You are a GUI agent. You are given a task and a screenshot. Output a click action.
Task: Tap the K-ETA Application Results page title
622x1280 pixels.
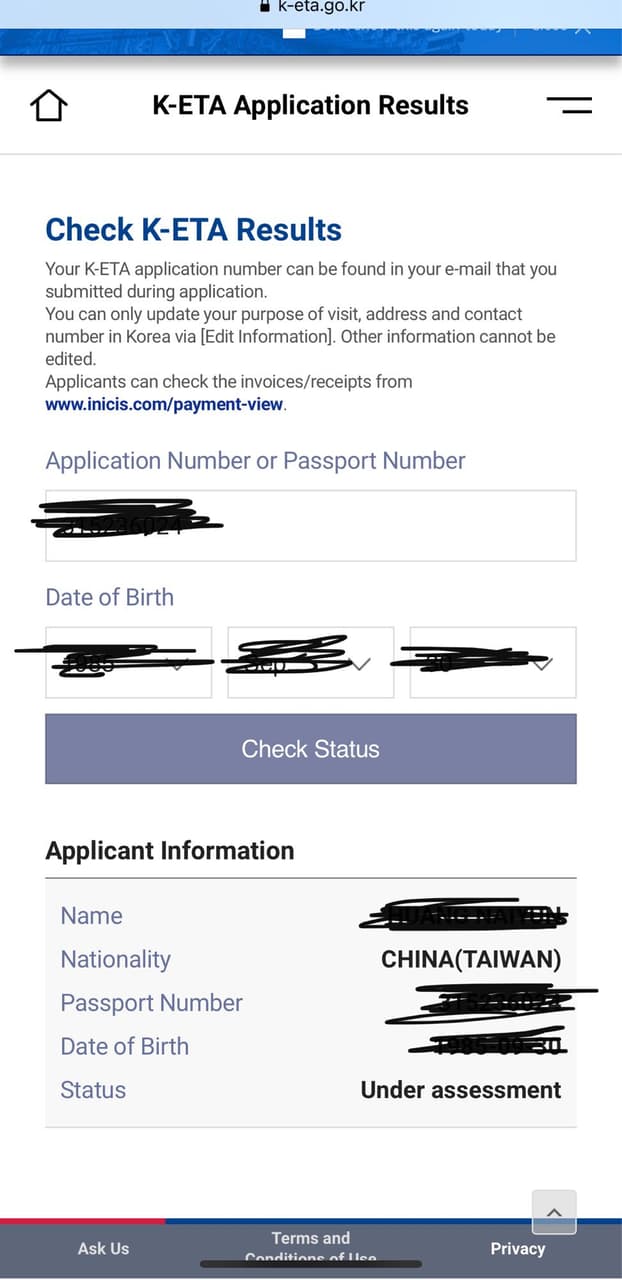pos(310,106)
